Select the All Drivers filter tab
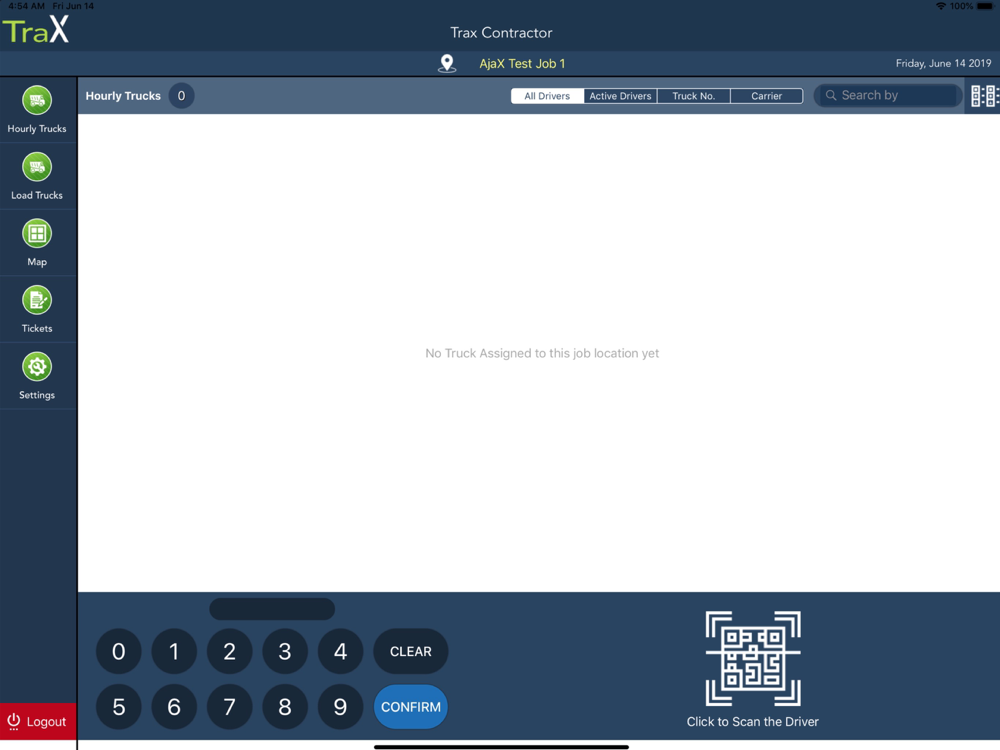1000x750 pixels. click(x=547, y=96)
